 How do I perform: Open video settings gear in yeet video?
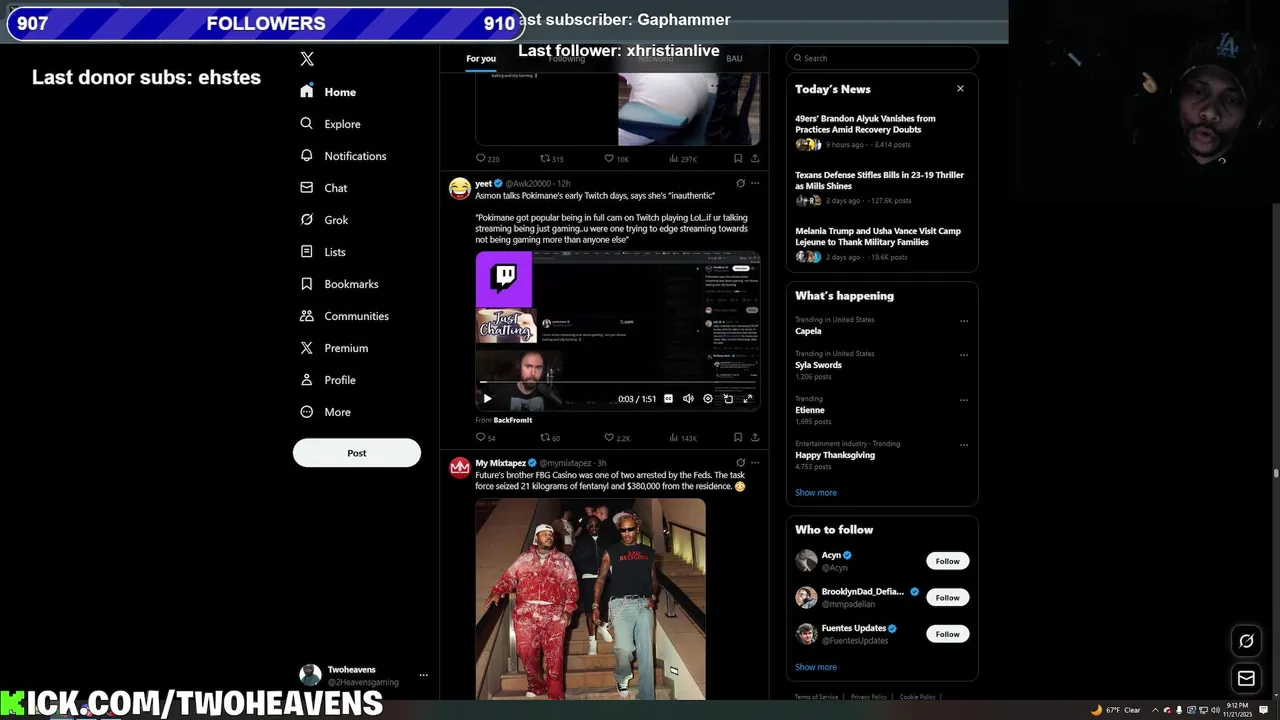[x=708, y=399]
